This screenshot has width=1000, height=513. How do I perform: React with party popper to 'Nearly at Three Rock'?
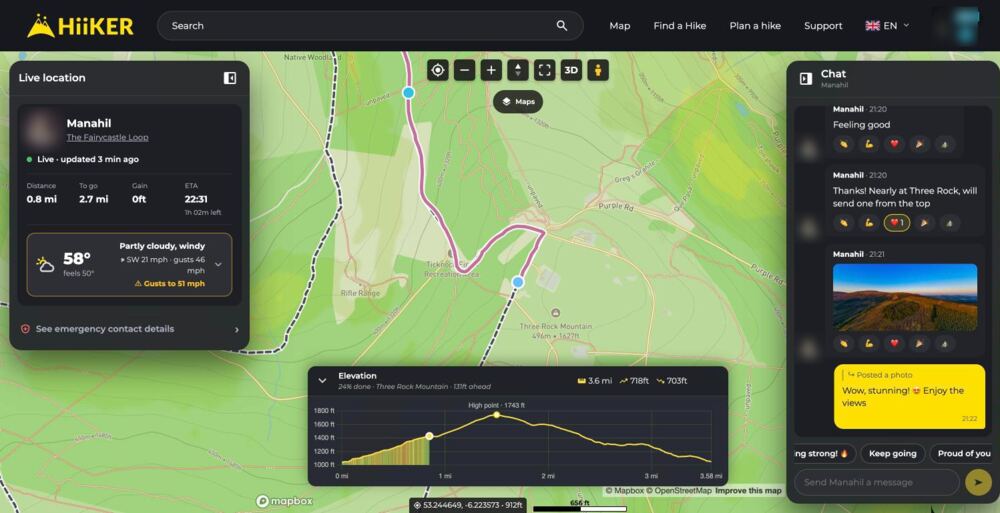[x=923, y=223]
